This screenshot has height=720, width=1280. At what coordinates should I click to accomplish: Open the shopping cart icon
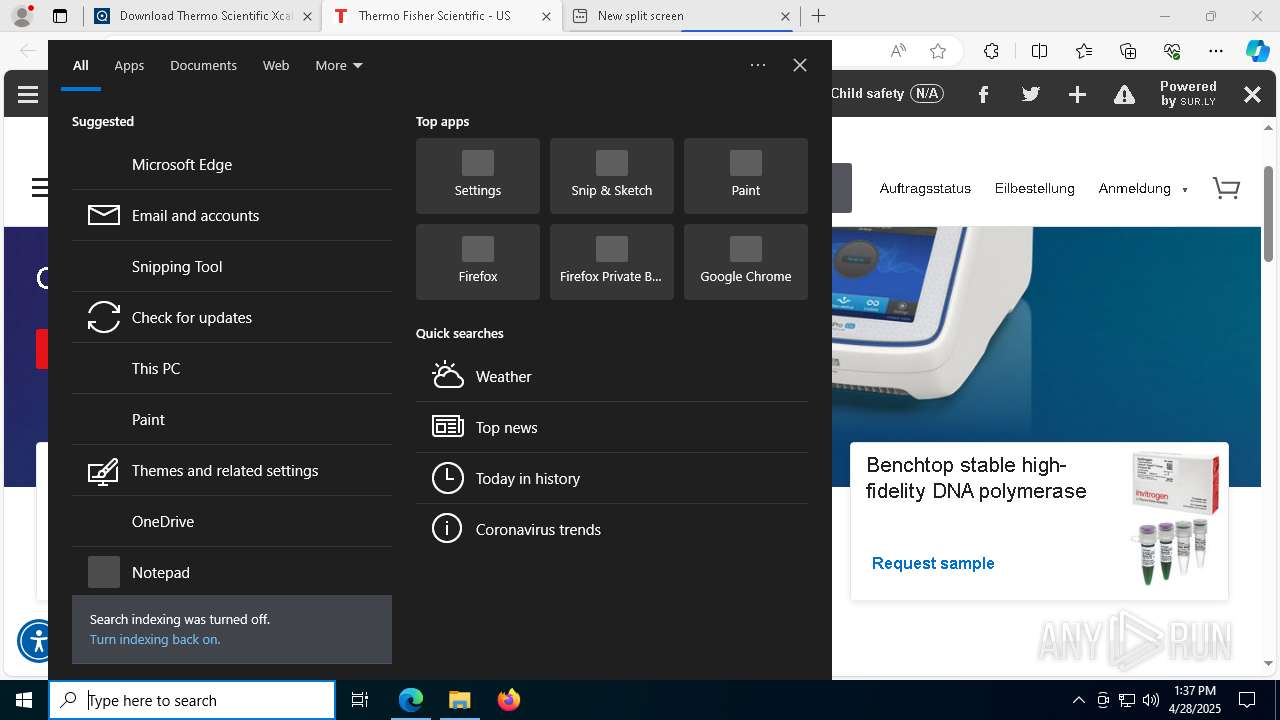pos(1226,188)
